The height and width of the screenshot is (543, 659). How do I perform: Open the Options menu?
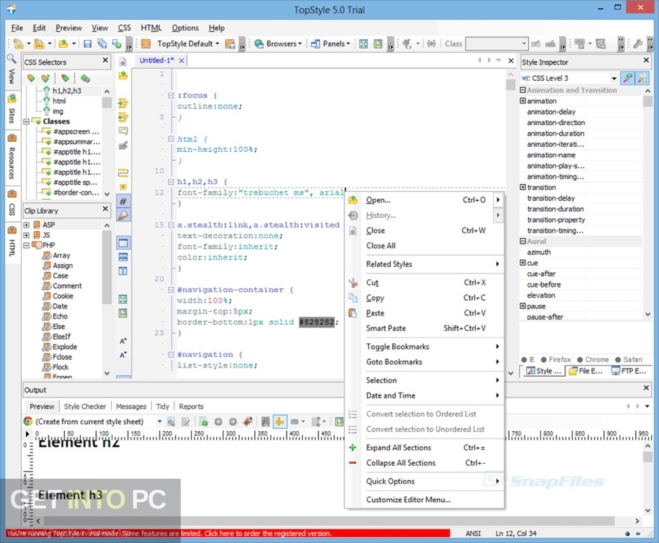coord(185,28)
